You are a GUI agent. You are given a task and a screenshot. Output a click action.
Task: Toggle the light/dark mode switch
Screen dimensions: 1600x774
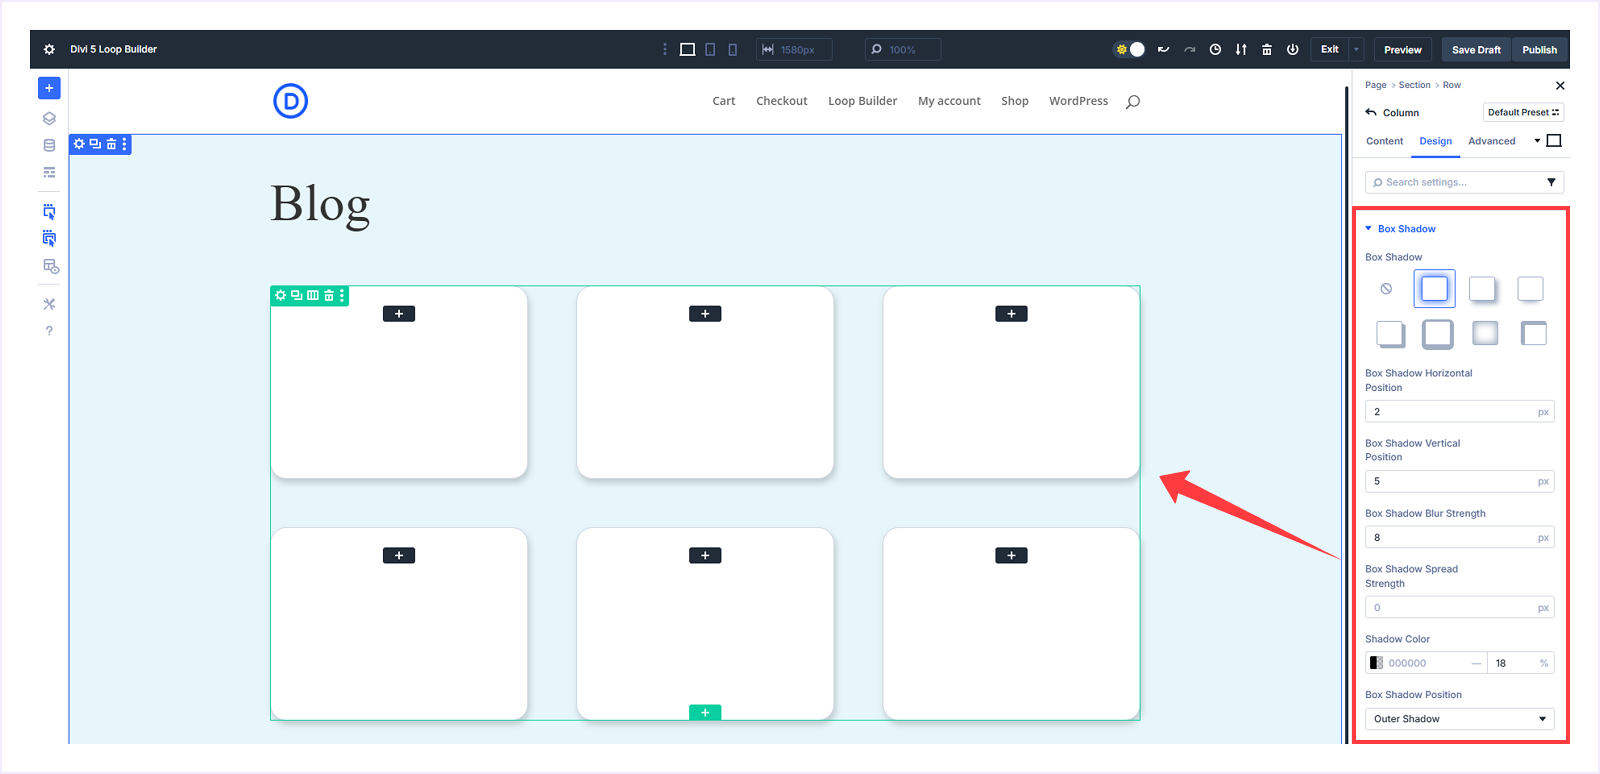pyautogui.click(x=1129, y=49)
